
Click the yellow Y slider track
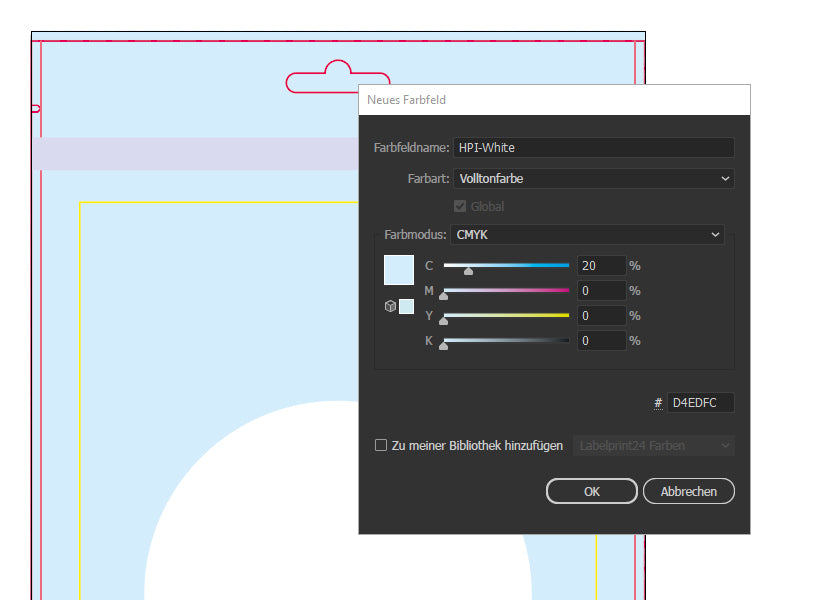click(506, 316)
